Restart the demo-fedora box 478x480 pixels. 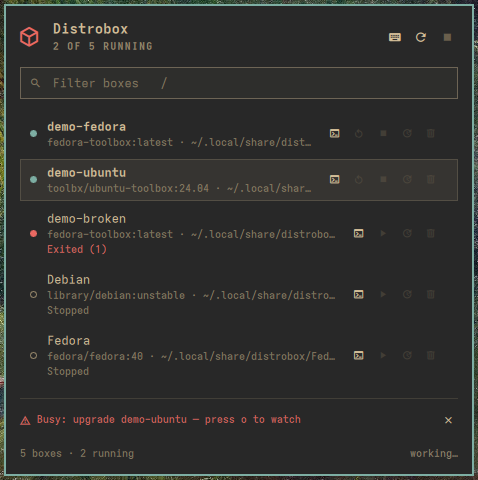(359, 133)
